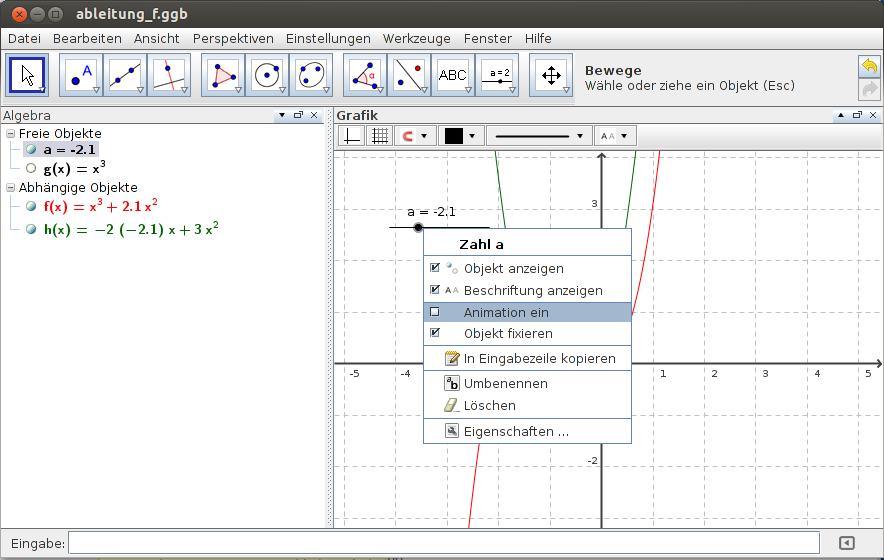The height and width of the screenshot is (560, 884).
Task: Hide function g(x) visibility circle
Action: coord(31,169)
